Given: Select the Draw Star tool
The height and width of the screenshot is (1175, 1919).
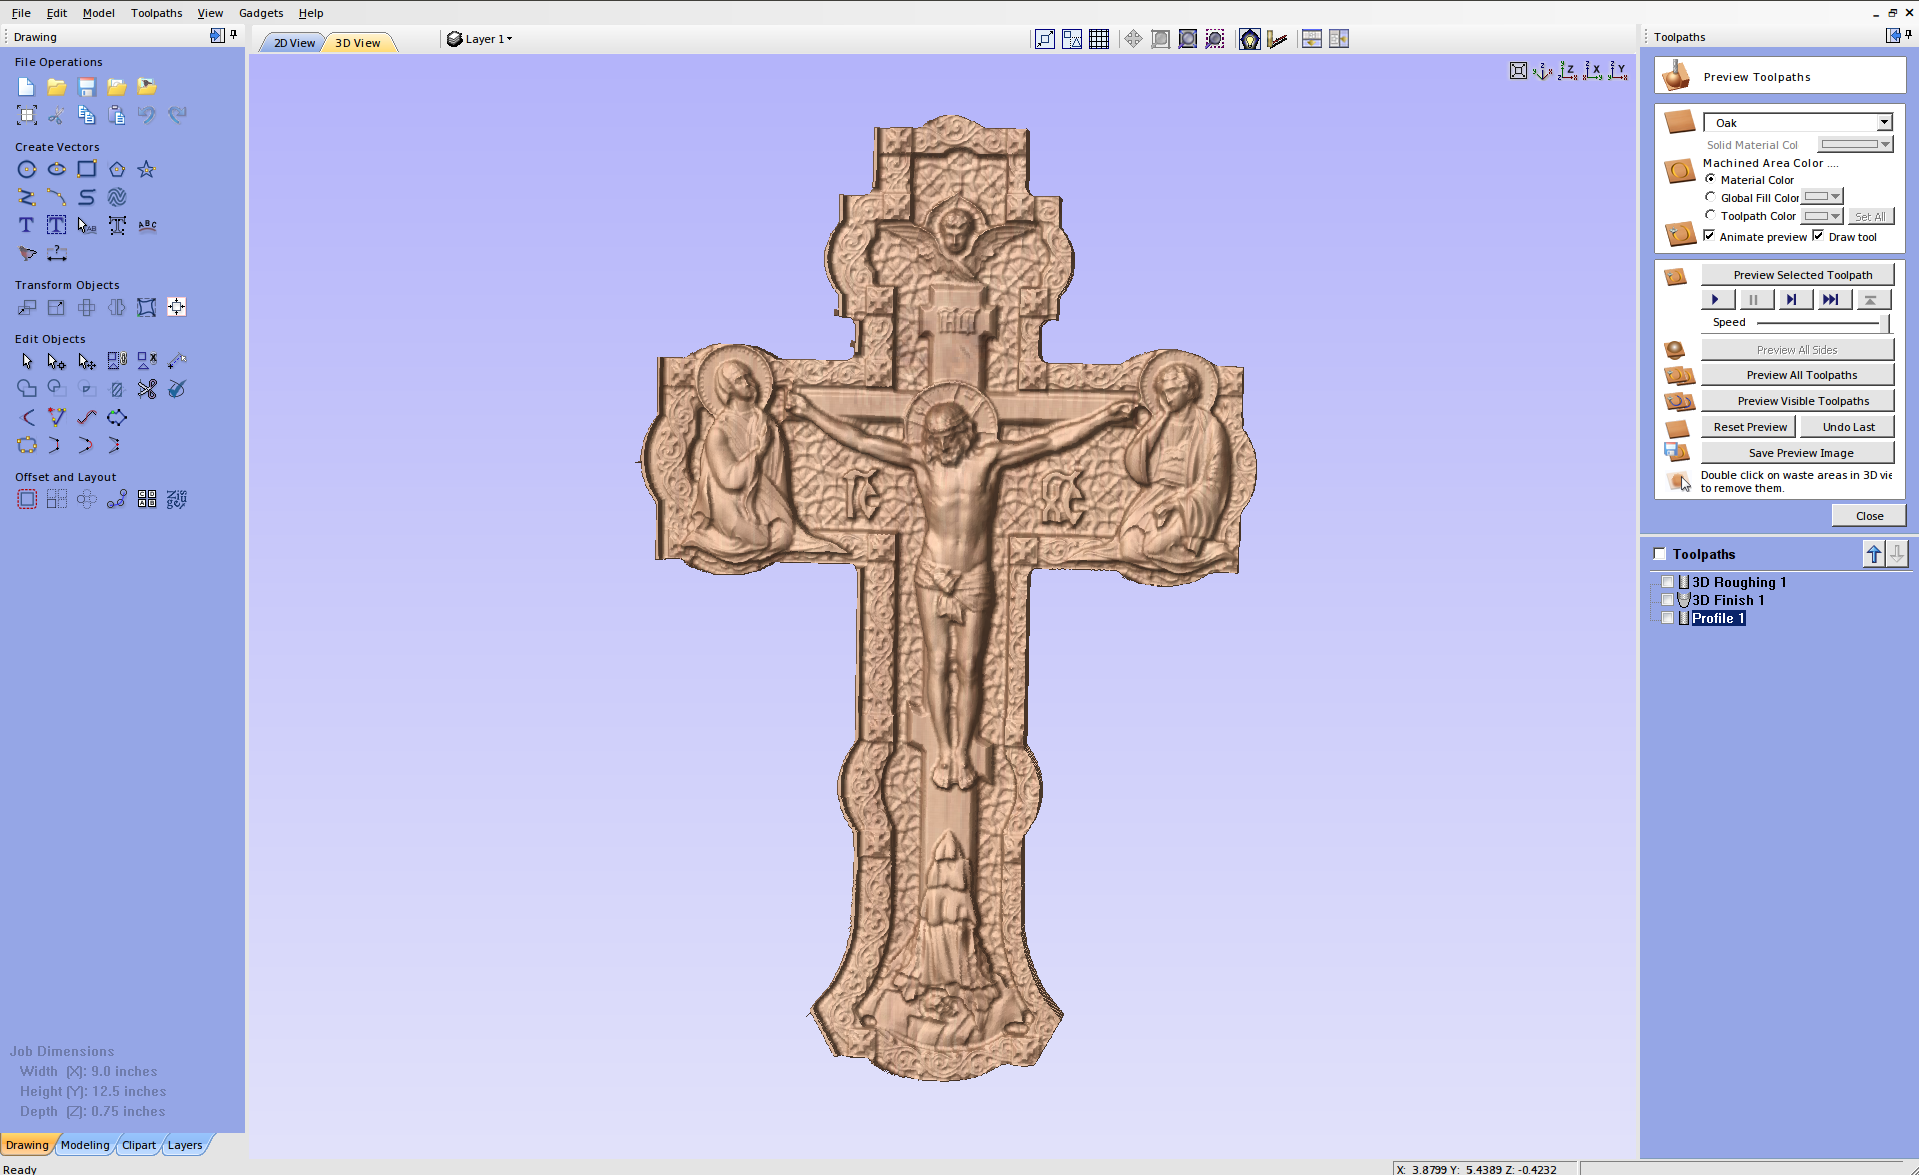Looking at the screenshot, I should coord(146,169).
